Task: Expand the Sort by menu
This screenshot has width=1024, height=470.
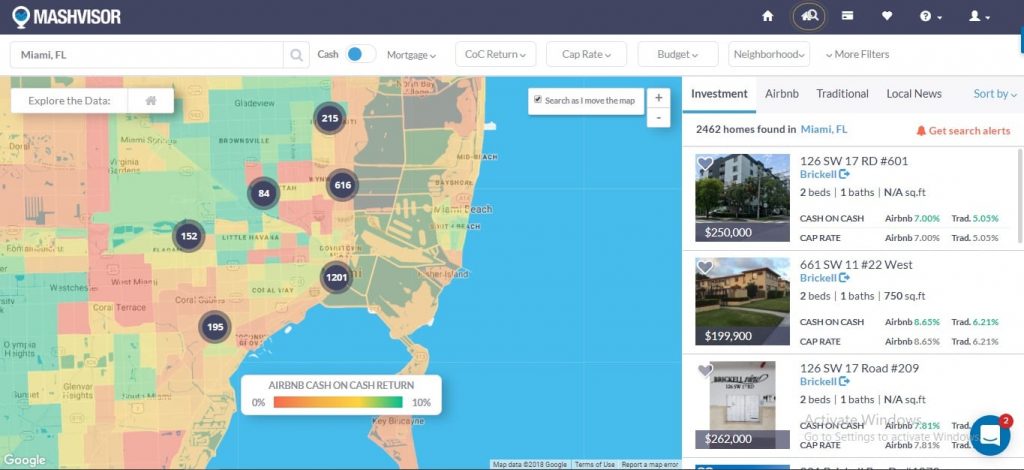Action: [995, 94]
